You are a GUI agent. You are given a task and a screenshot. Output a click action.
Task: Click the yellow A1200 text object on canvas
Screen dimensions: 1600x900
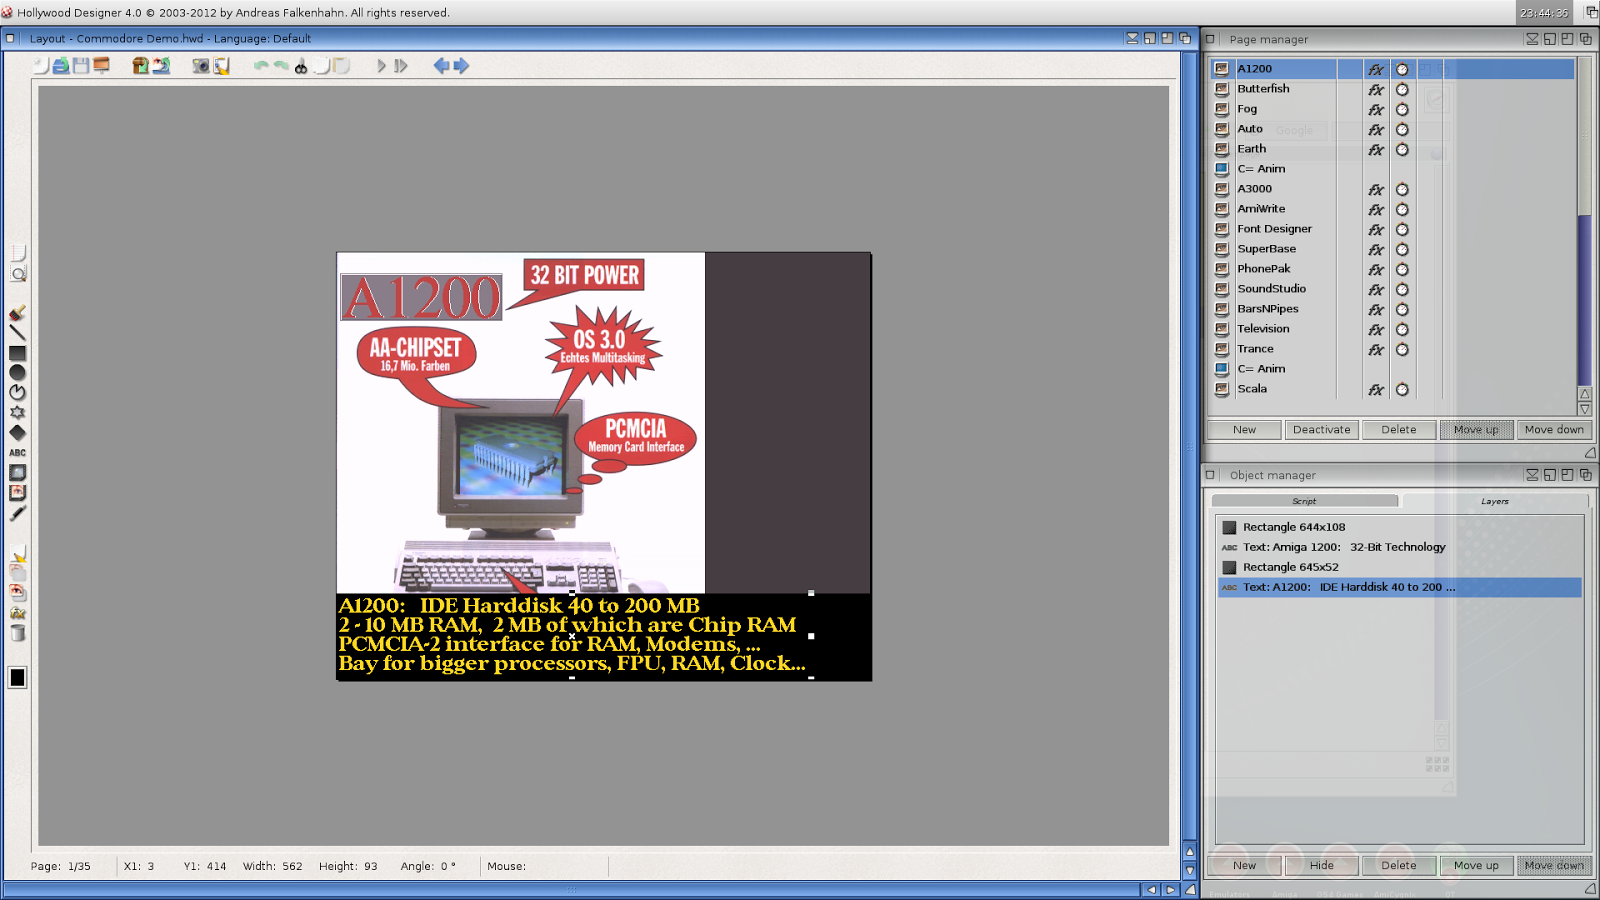tap(571, 634)
